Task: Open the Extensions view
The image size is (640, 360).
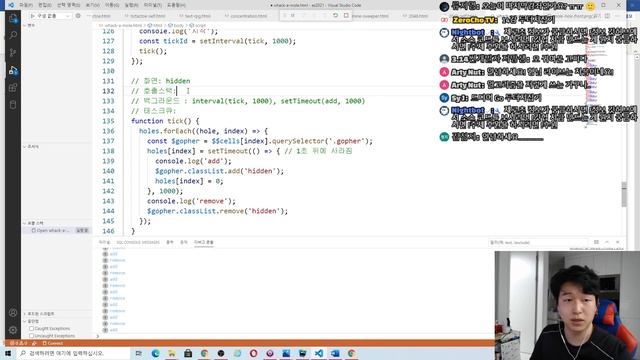Action: click(x=13, y=87)
